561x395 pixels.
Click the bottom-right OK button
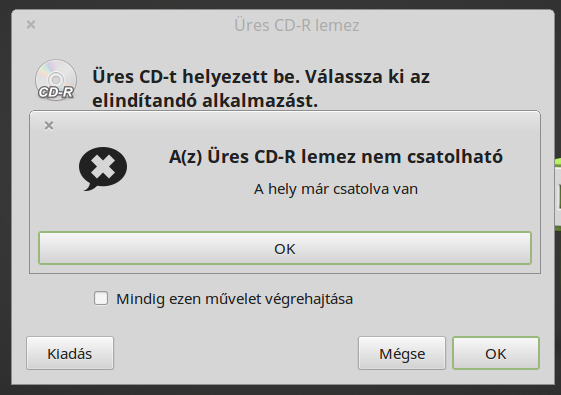pos(496,353)
